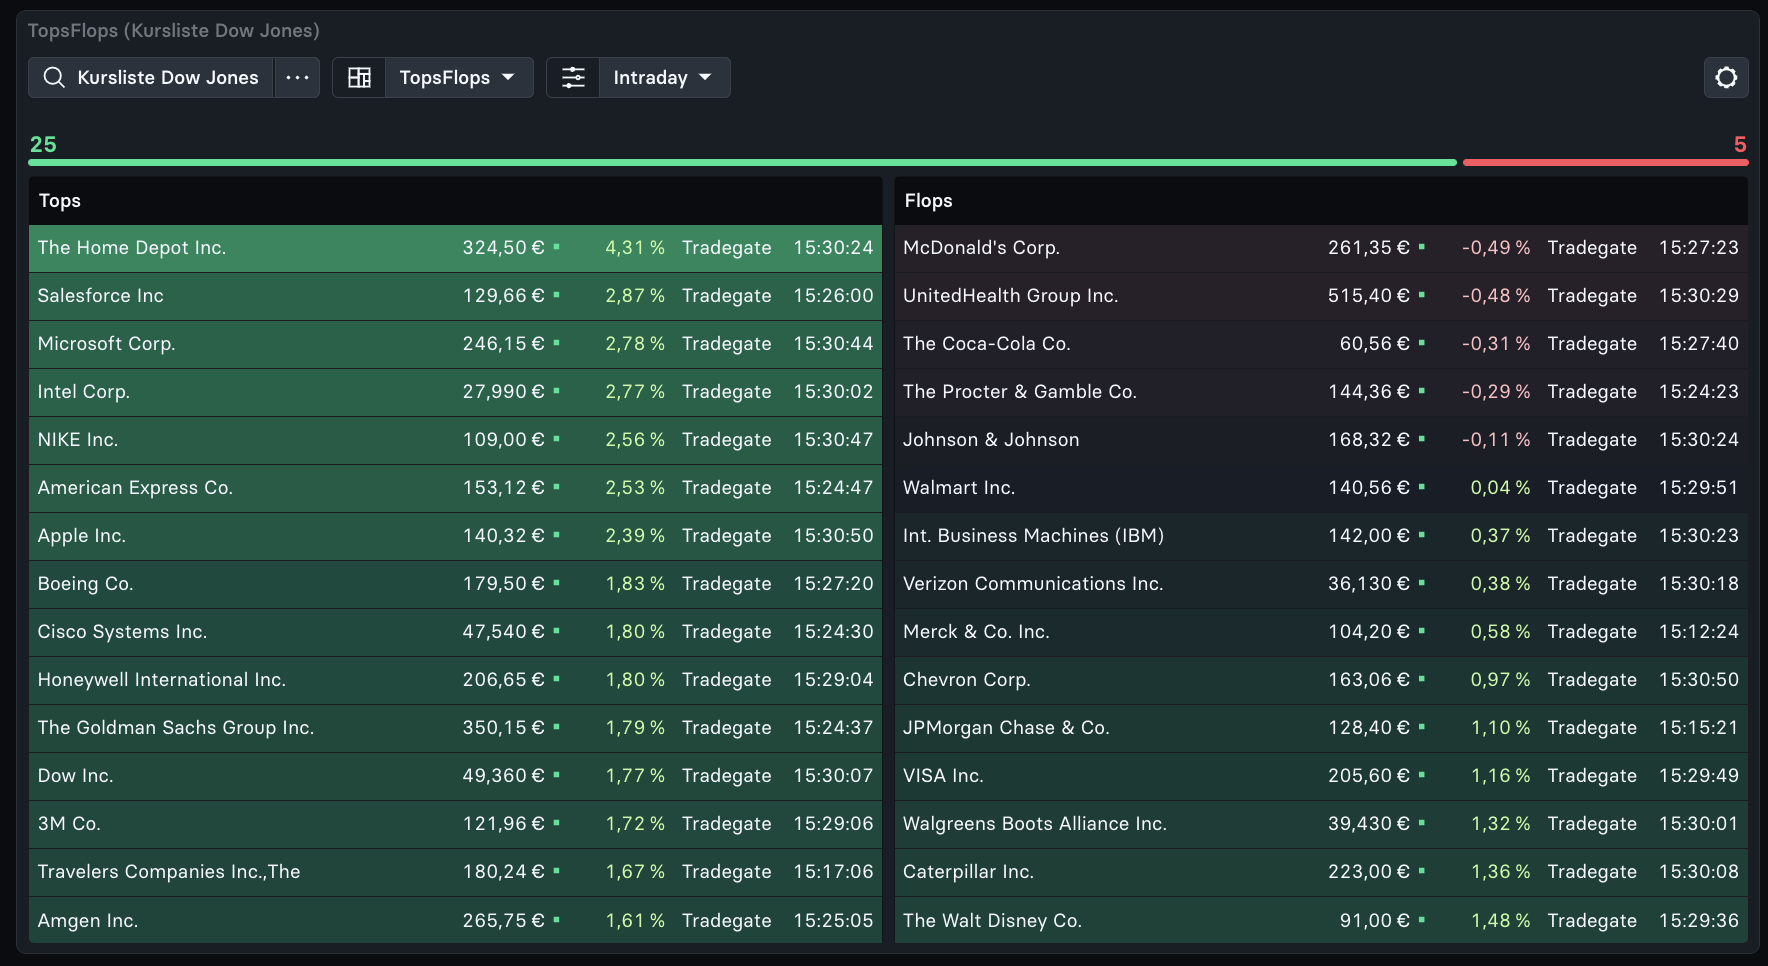1768x966 pixels.
Task: Click Amgen Inc. entry
Action: tap(455, 920)
